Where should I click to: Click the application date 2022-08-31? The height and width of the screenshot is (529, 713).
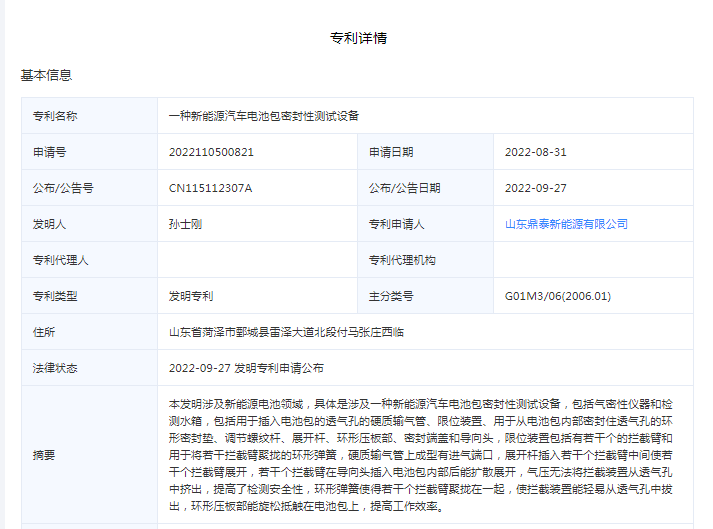click(535, 152)
